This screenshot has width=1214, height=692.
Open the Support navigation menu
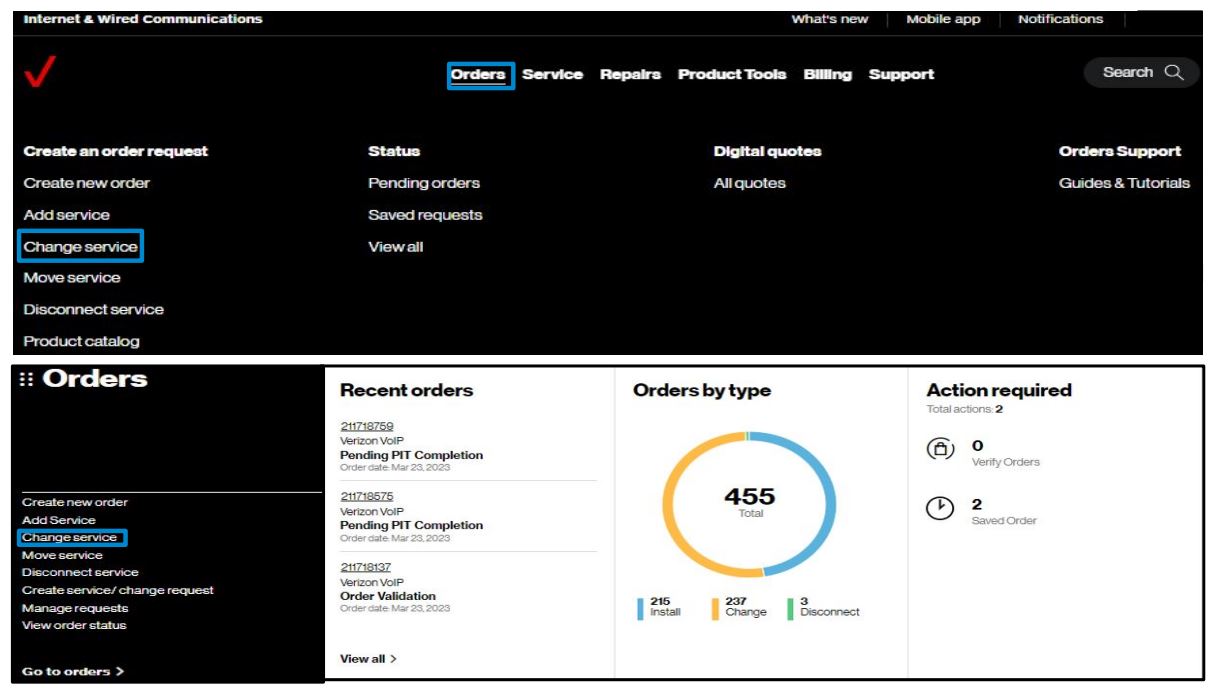pyautogui.click(x=901, y=74)
